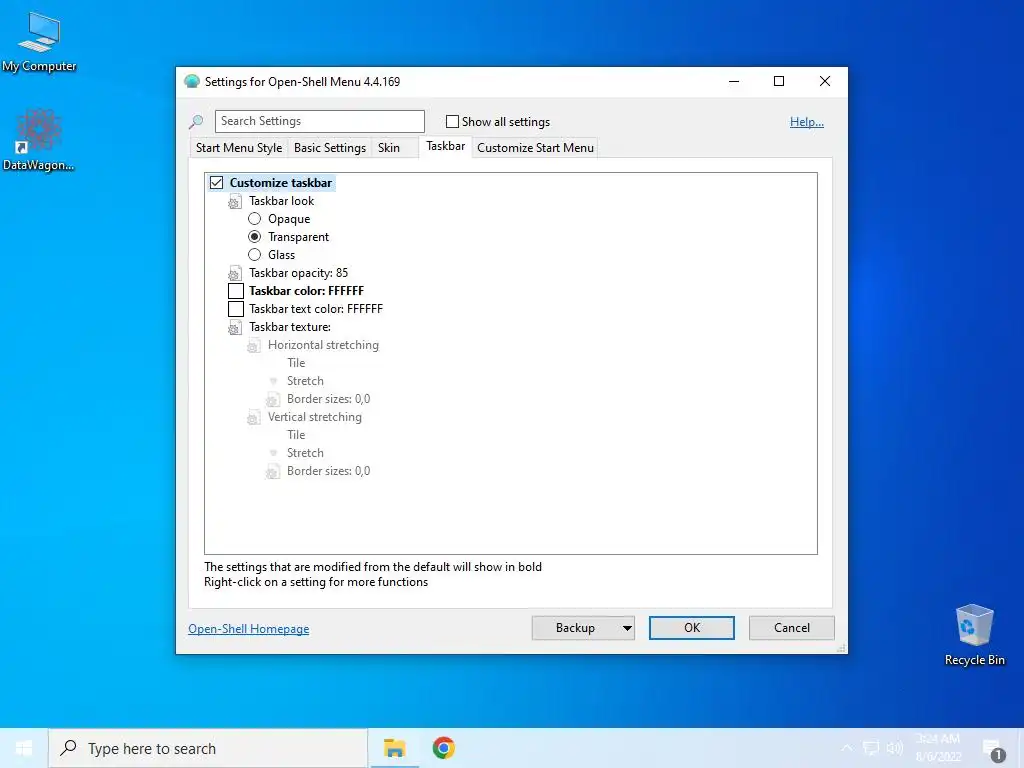Viewport: 1024px width, 768px height.
Task: Click the Cancel button
Action: point(792,628)
